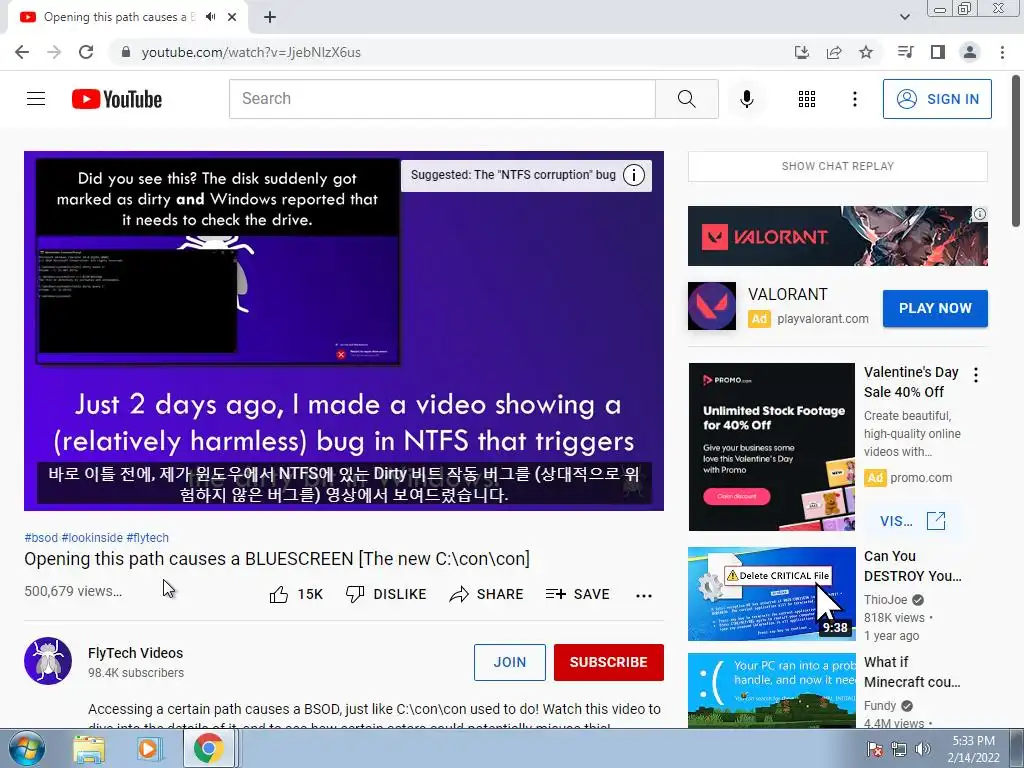Open Promo stock footage ad thumbnail
The height and width of the screenshot is (768, 1024).
click(x=771, y=447)
